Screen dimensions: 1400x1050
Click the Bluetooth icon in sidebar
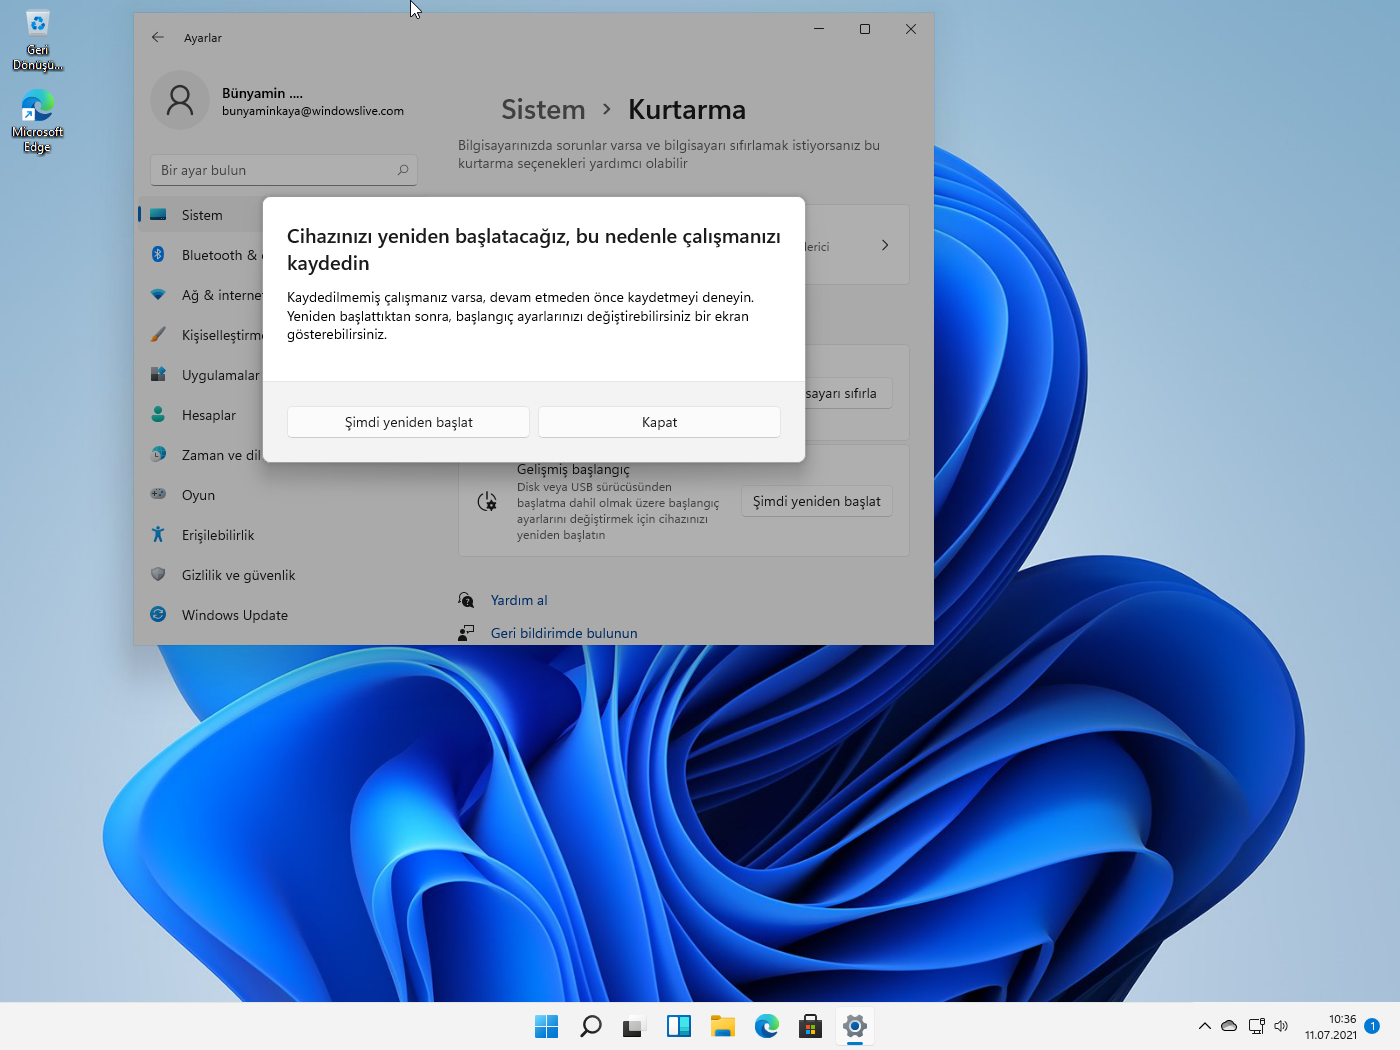(158, 254)
